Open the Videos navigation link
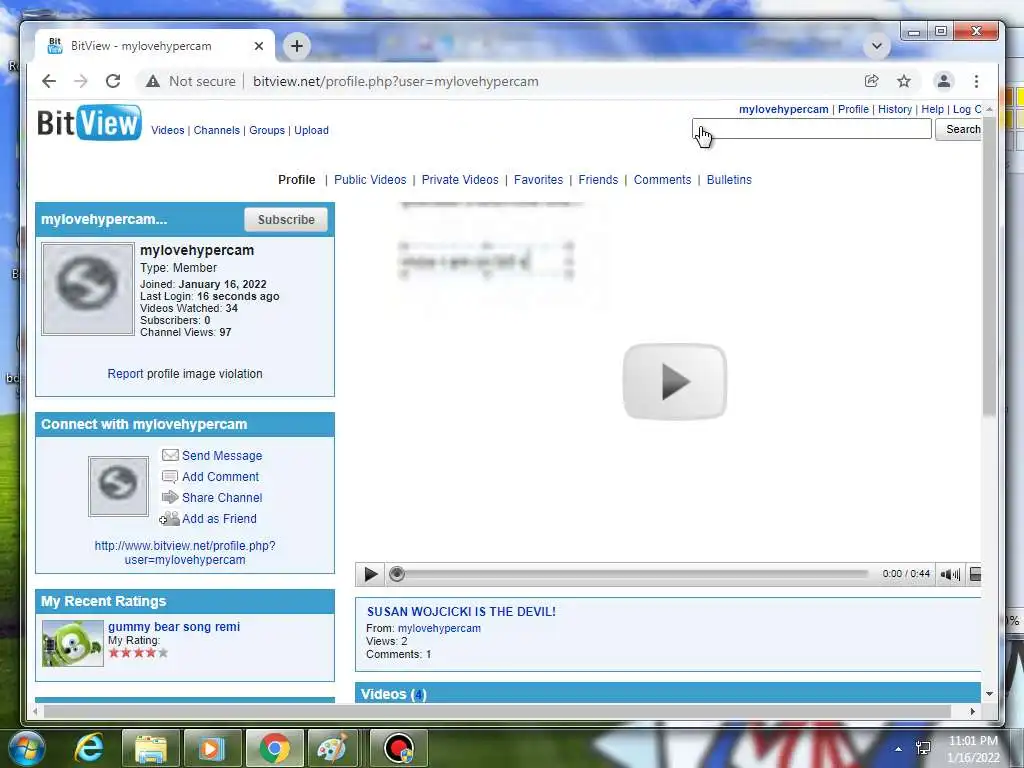Screen dimensions: 1024x768 tap(168, 130)
